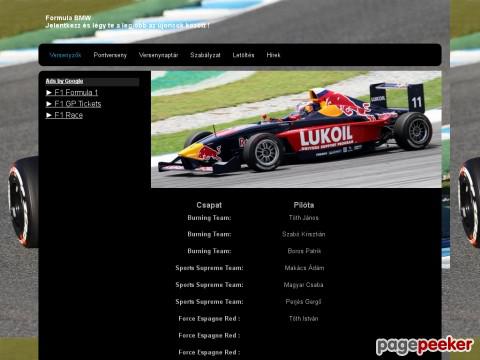Click Sports Supreme Team label beside Makács Ádám
480x360 pixels.
209,268
